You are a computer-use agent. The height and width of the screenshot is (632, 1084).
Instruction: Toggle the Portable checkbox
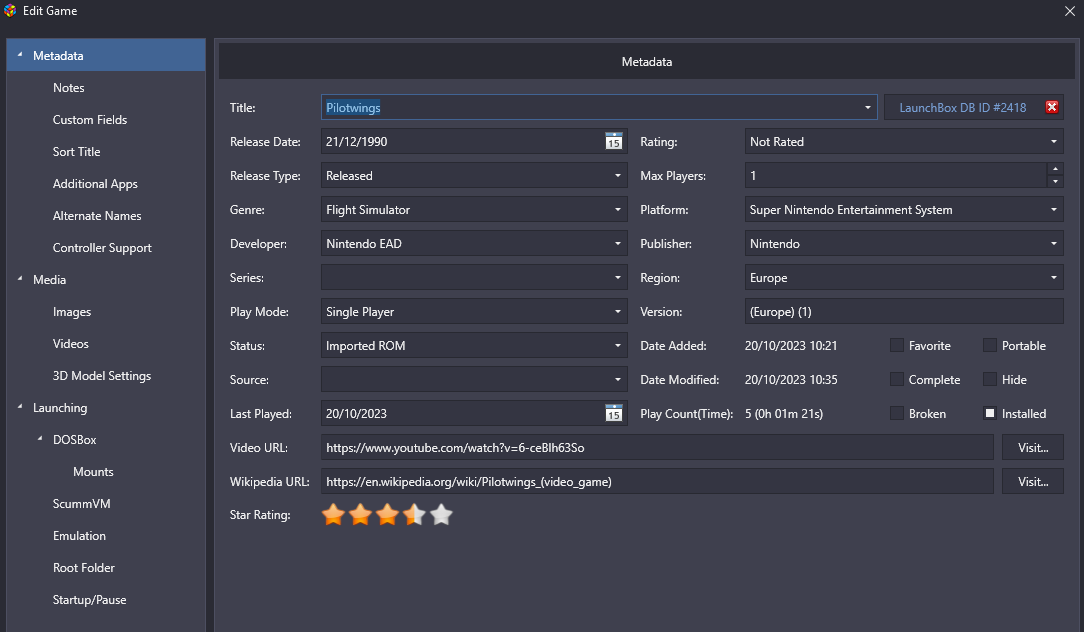click(x=990, y=345)
